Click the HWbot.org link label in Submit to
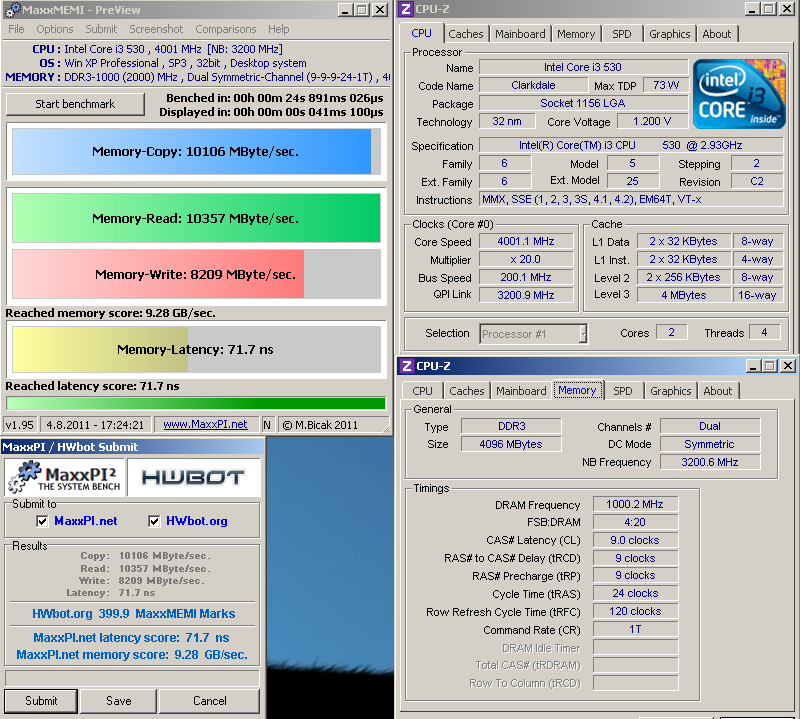The image size is (800, 719). 197,521
